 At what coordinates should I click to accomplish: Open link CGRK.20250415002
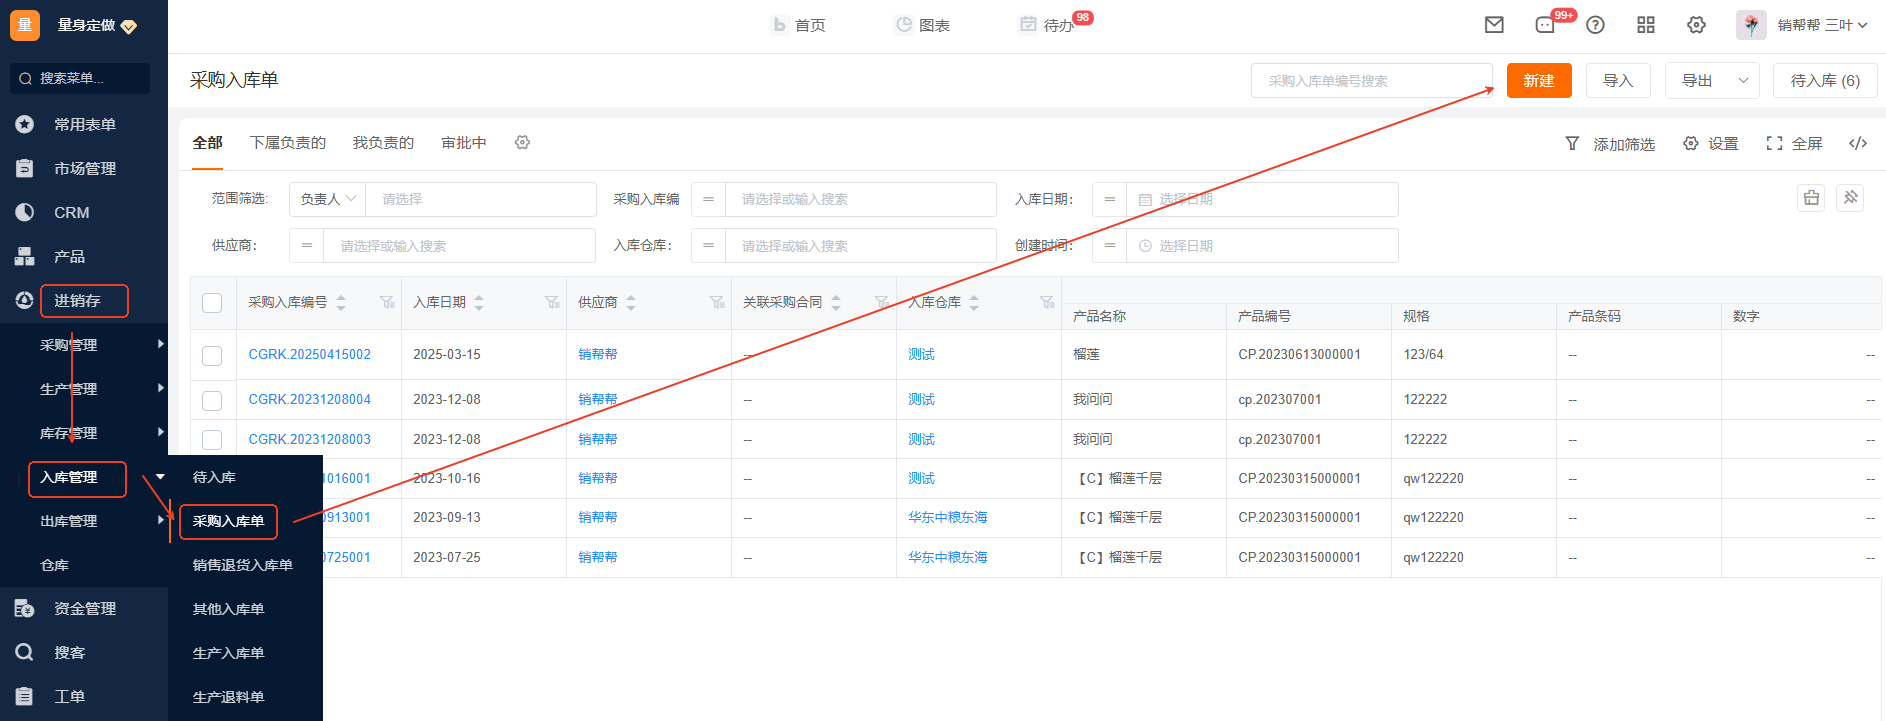(x=309, y=355)
